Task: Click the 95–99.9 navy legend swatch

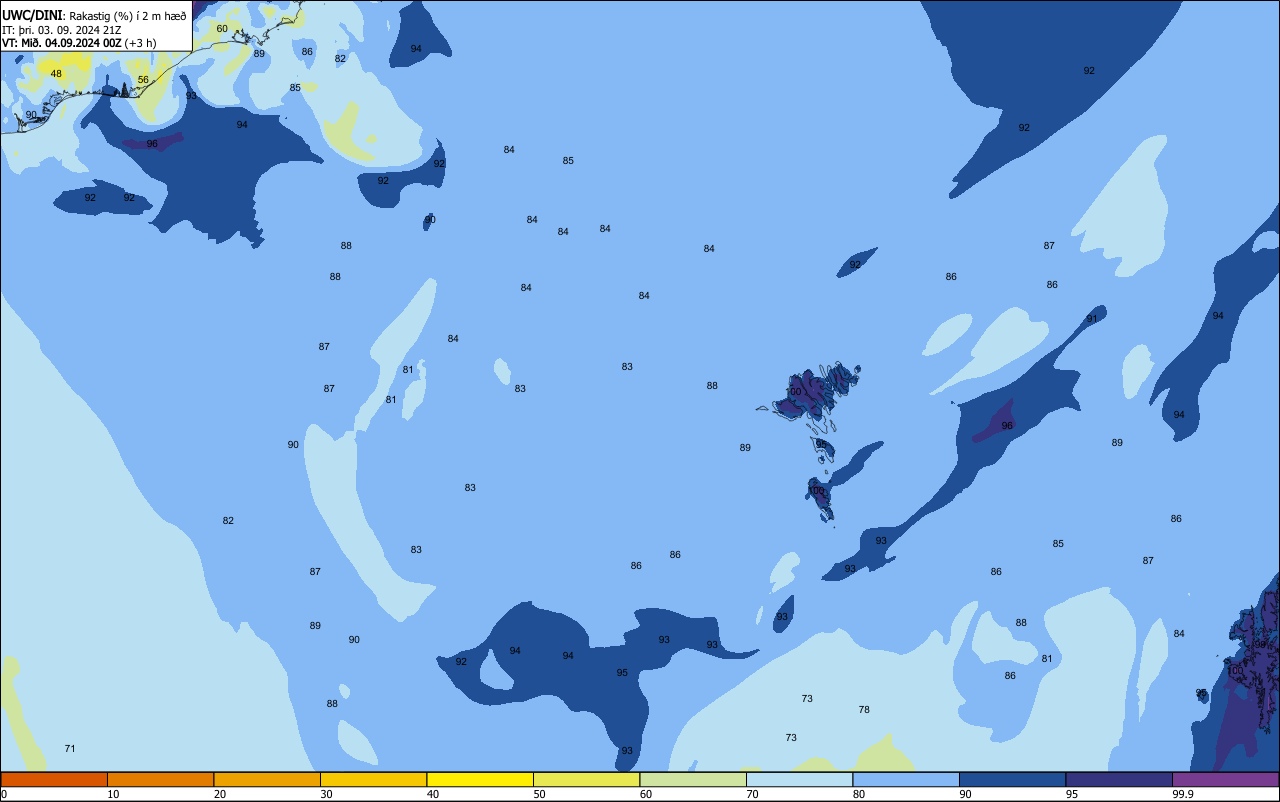Action: coord(1119,779)
